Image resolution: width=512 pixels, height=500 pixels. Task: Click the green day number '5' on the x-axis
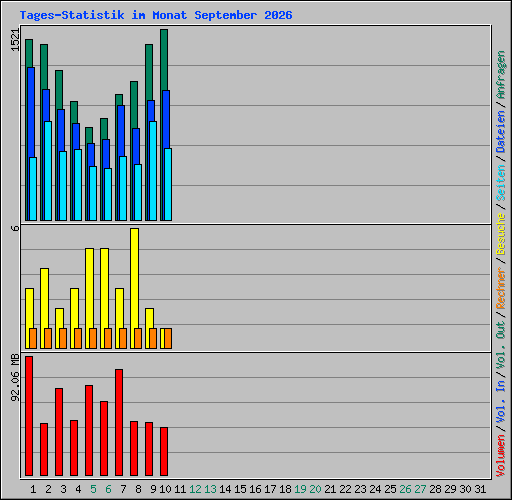(93, 489)
